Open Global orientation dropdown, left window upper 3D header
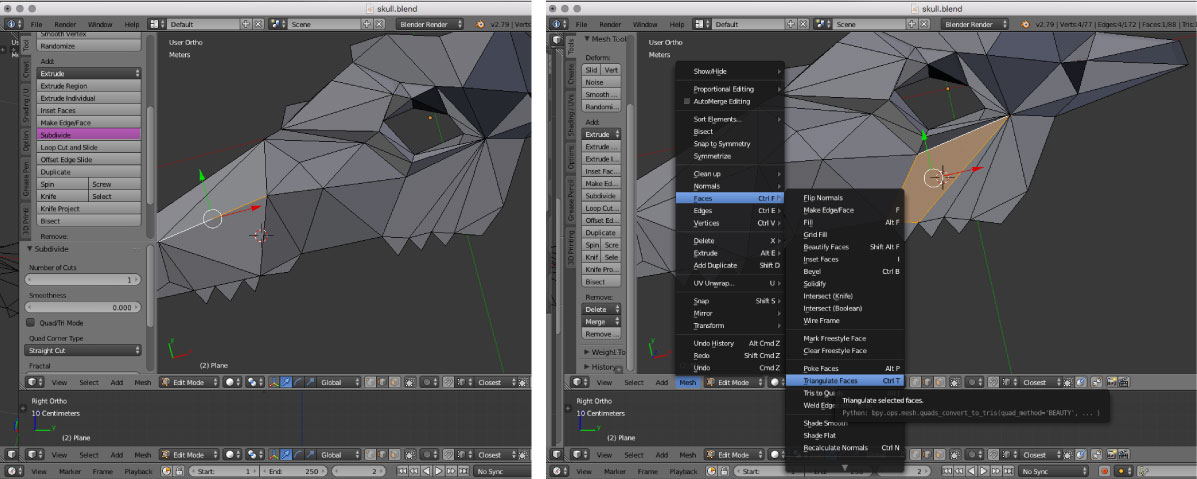This screenshot has height=479, width=1197. pyautogui.click(x=338, y=382)
